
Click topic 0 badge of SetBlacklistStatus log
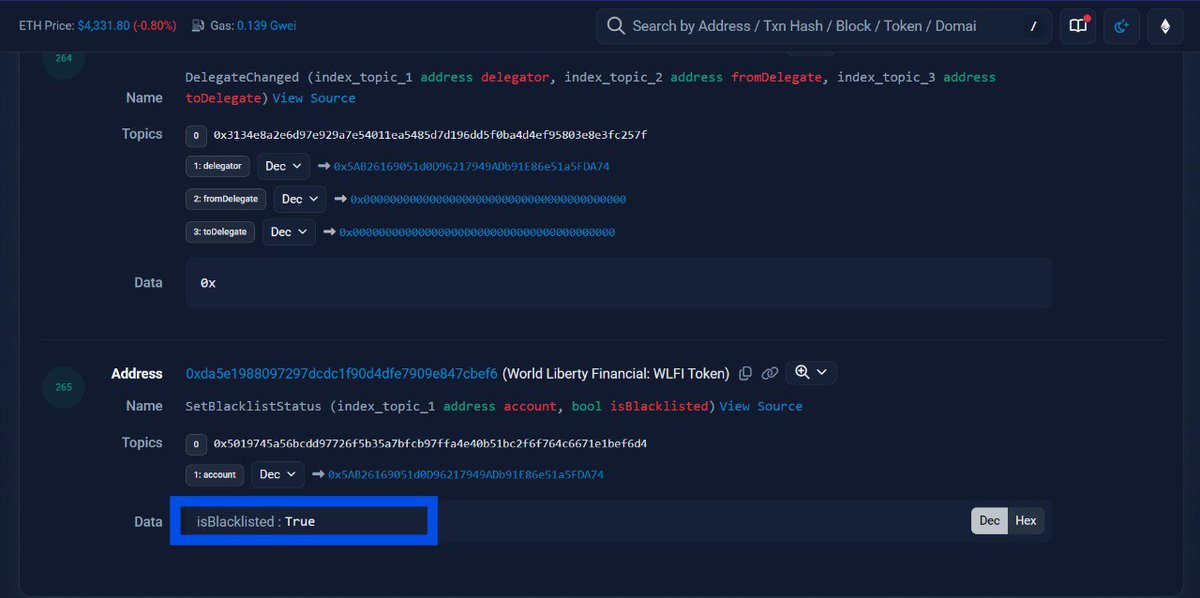click(196, 443)
